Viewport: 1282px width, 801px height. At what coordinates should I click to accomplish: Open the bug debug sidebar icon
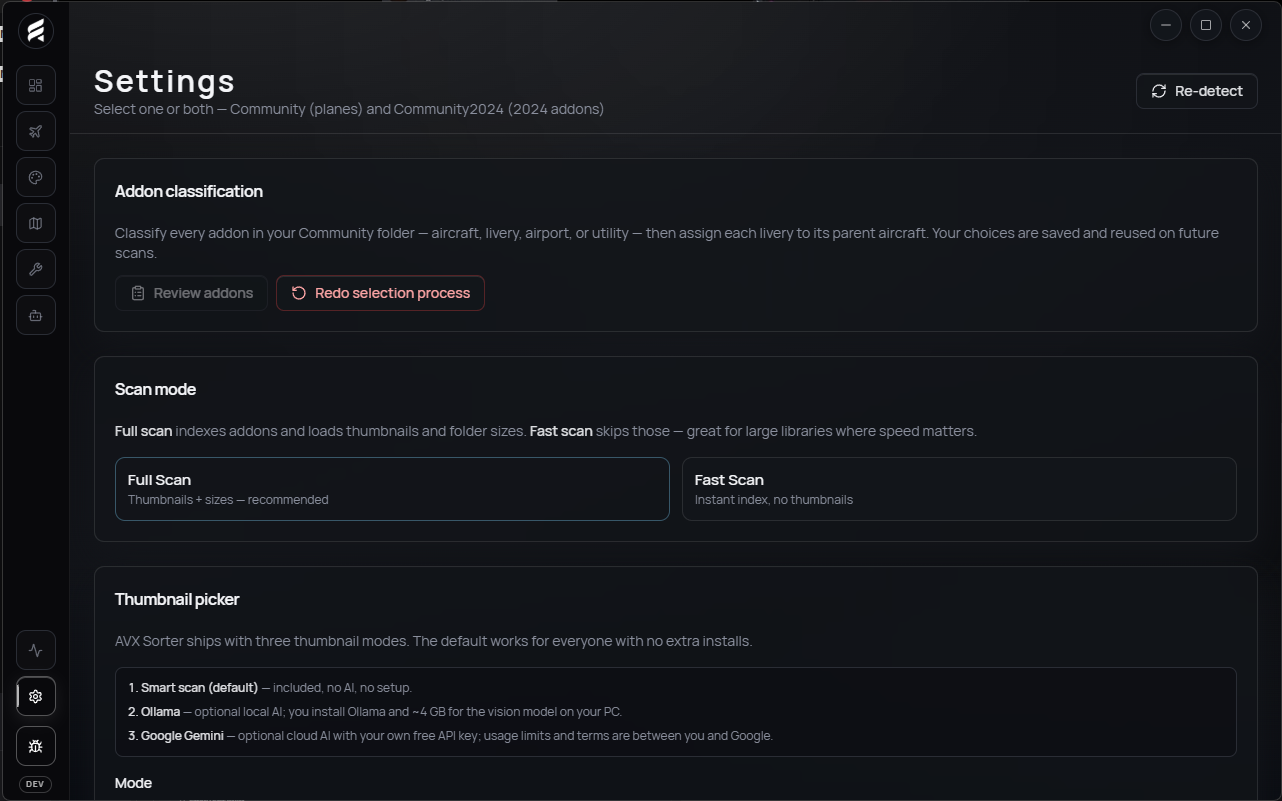click(x=36, y=746)
